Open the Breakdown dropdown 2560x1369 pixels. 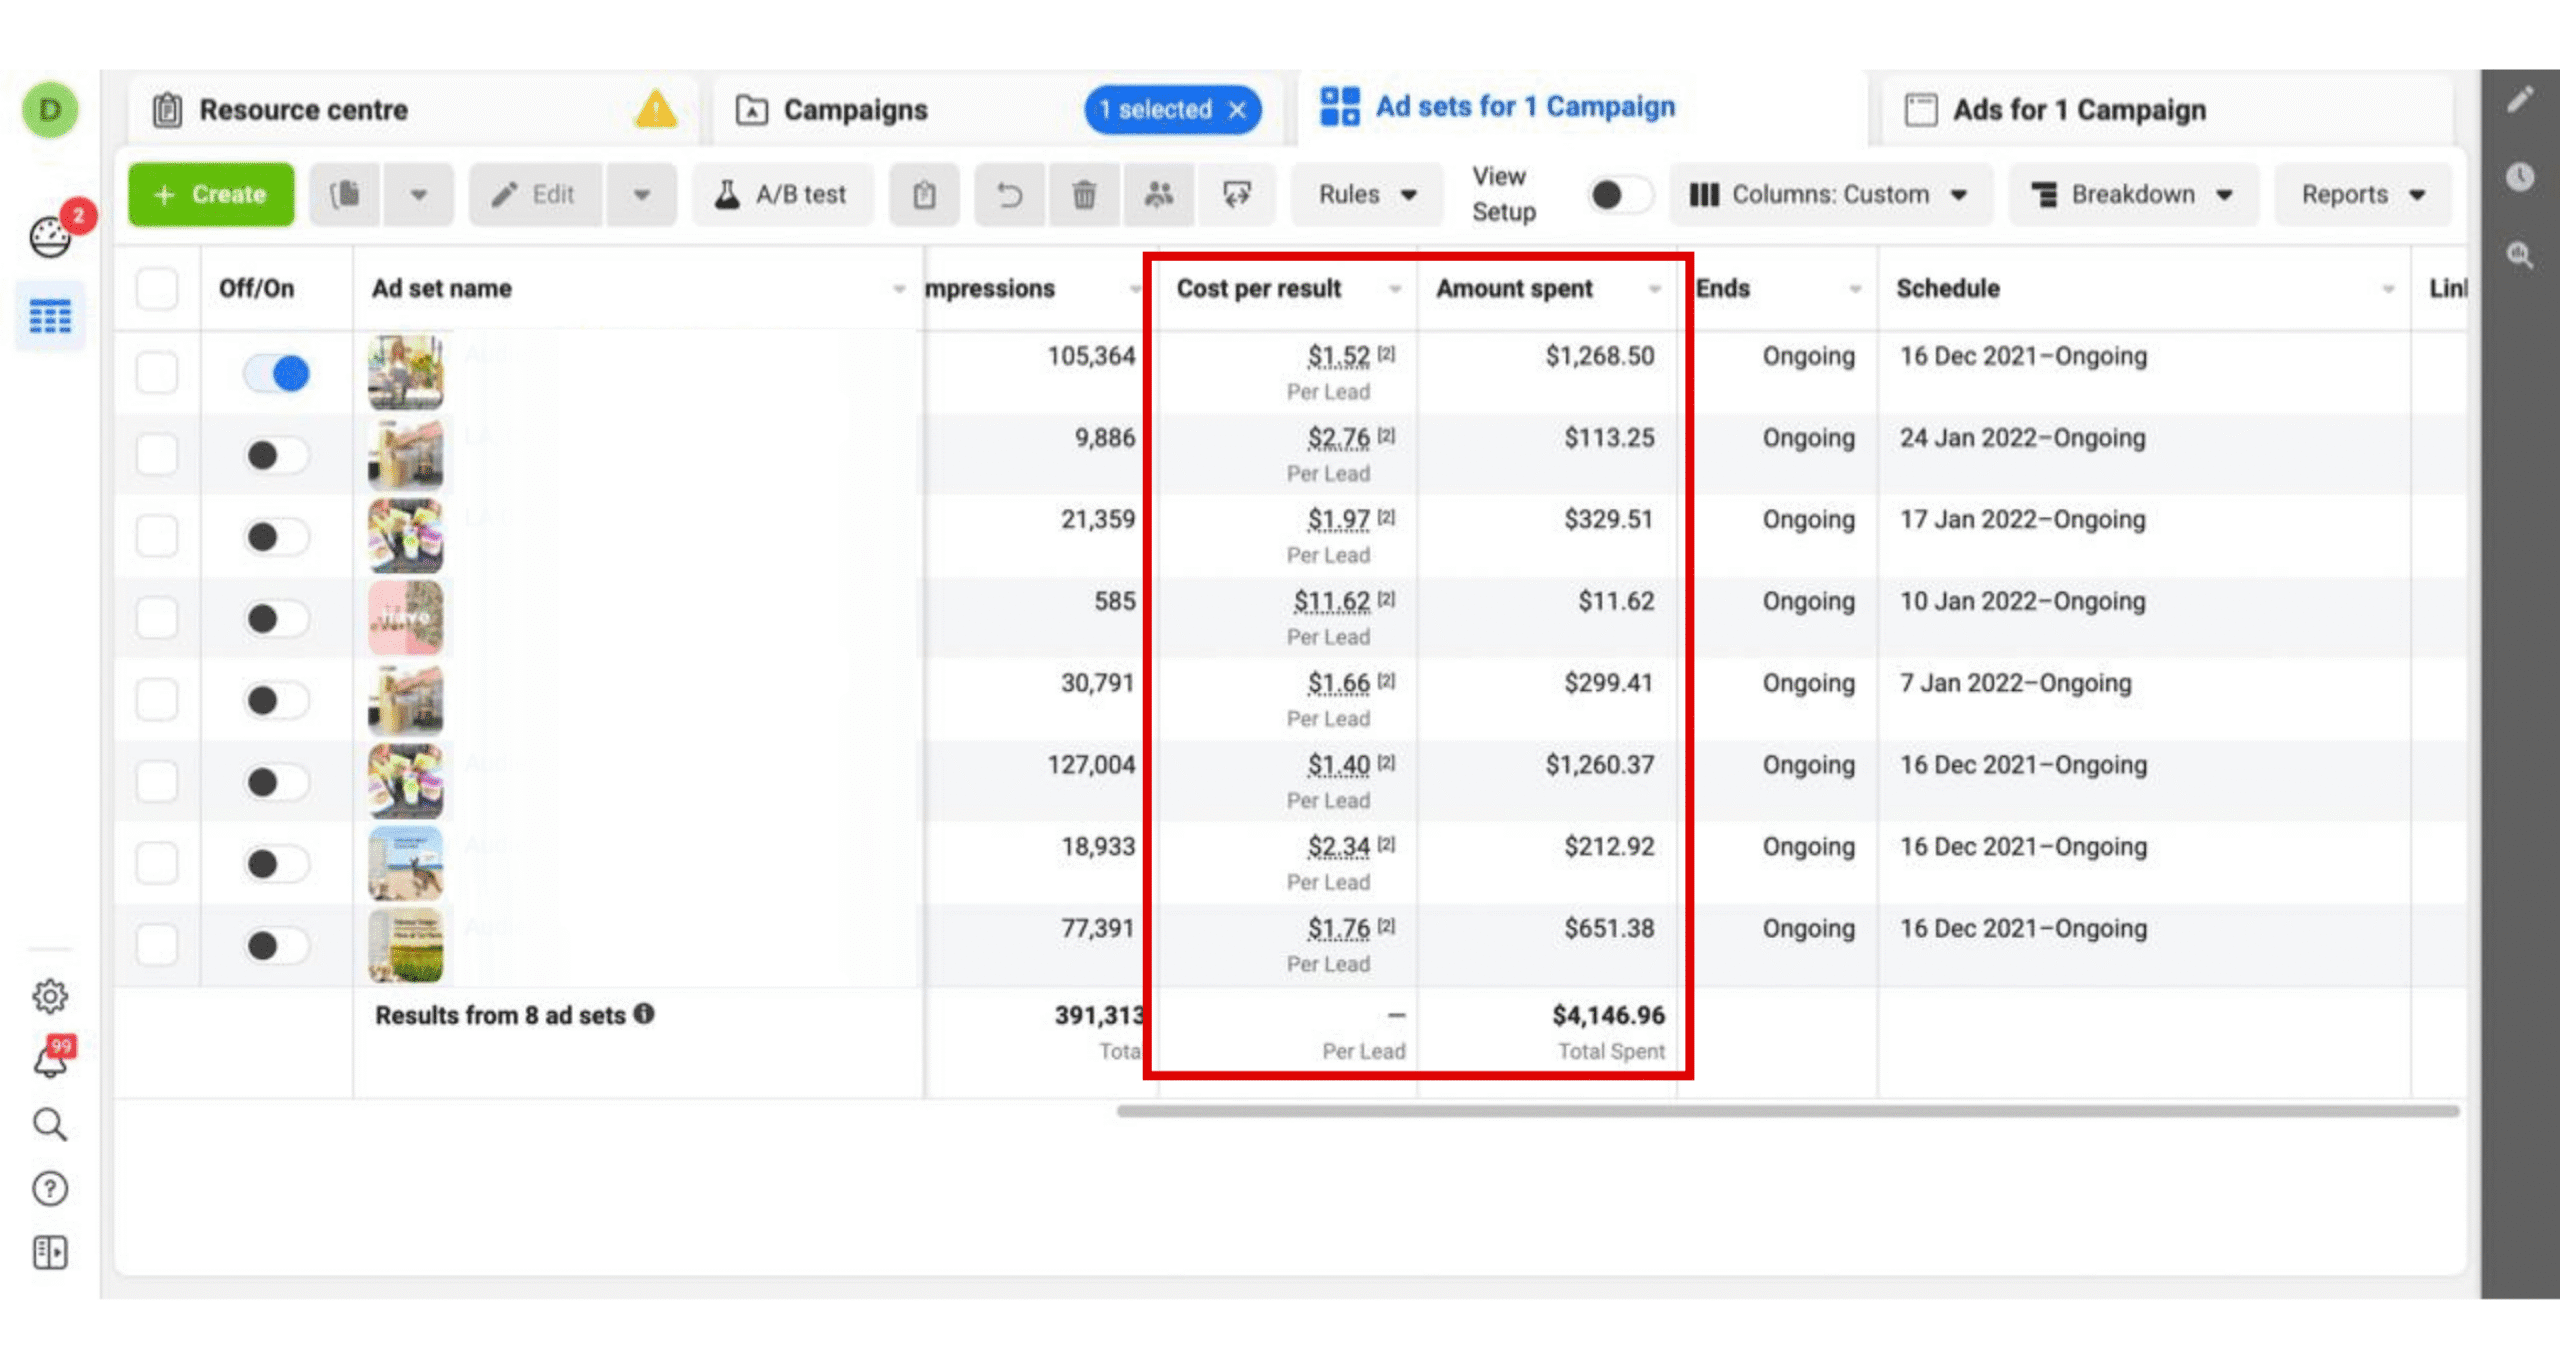(2132, 194)
